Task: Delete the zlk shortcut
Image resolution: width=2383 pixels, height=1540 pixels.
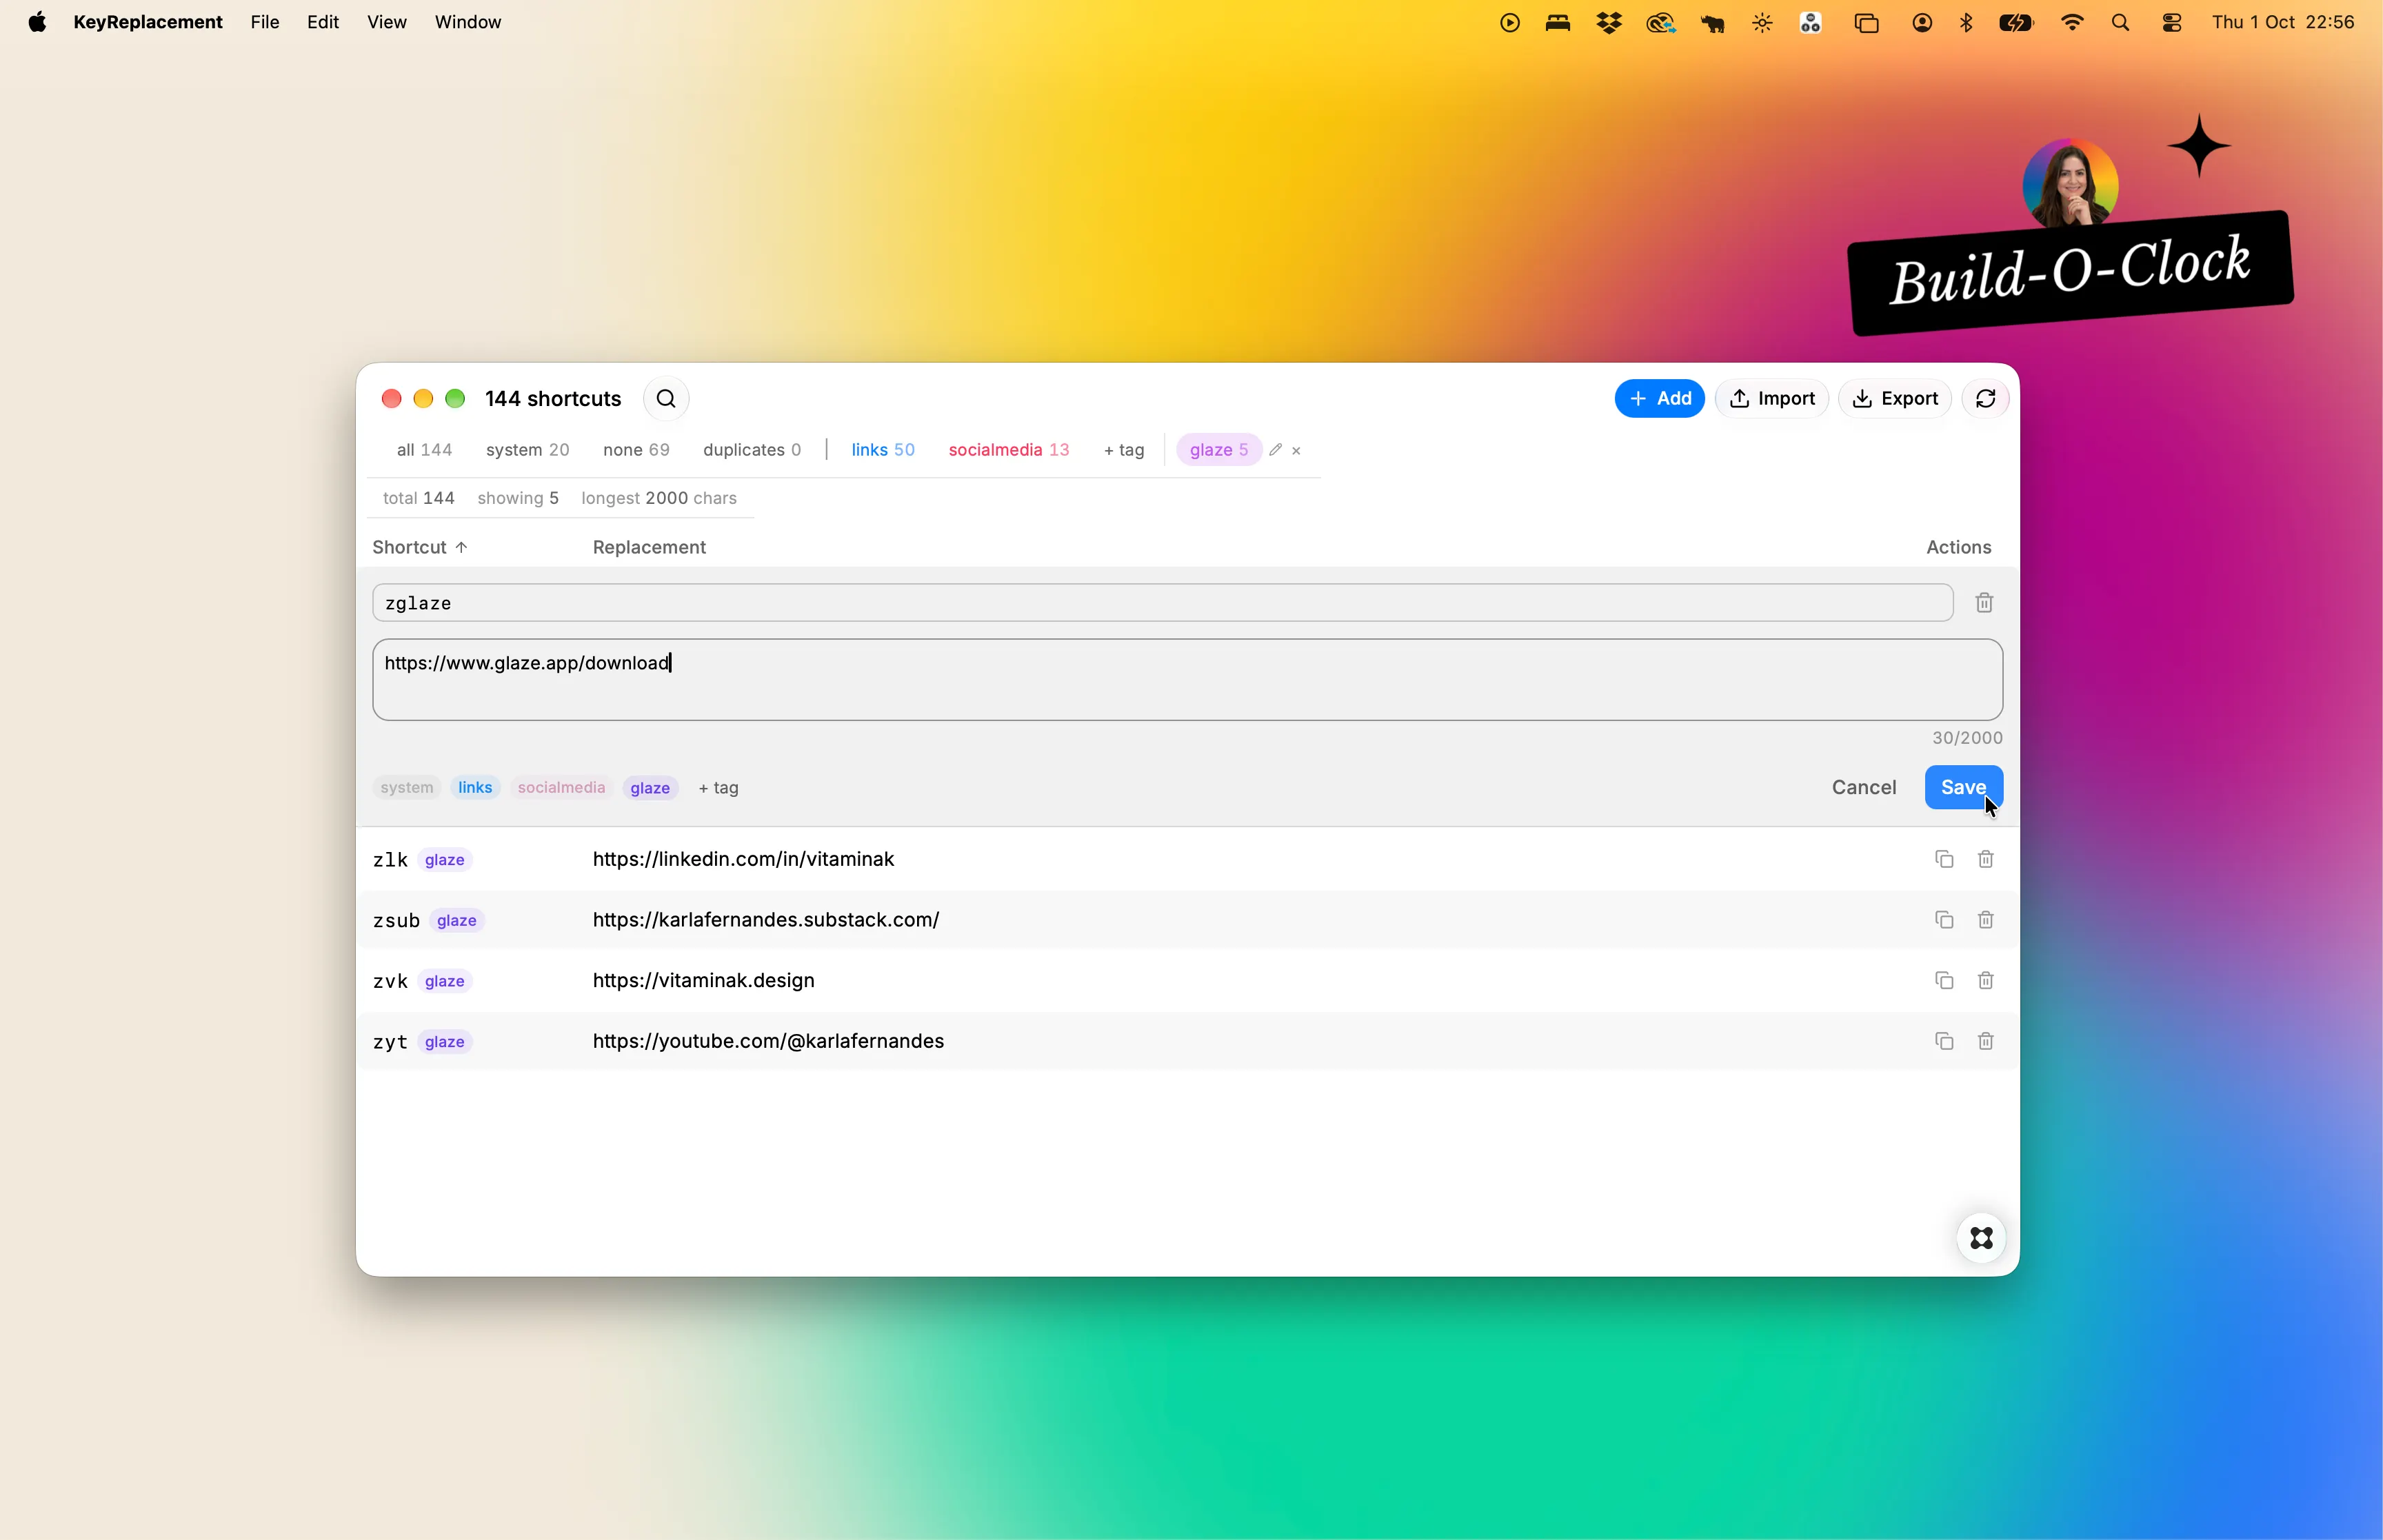Action: [1985, 859]
